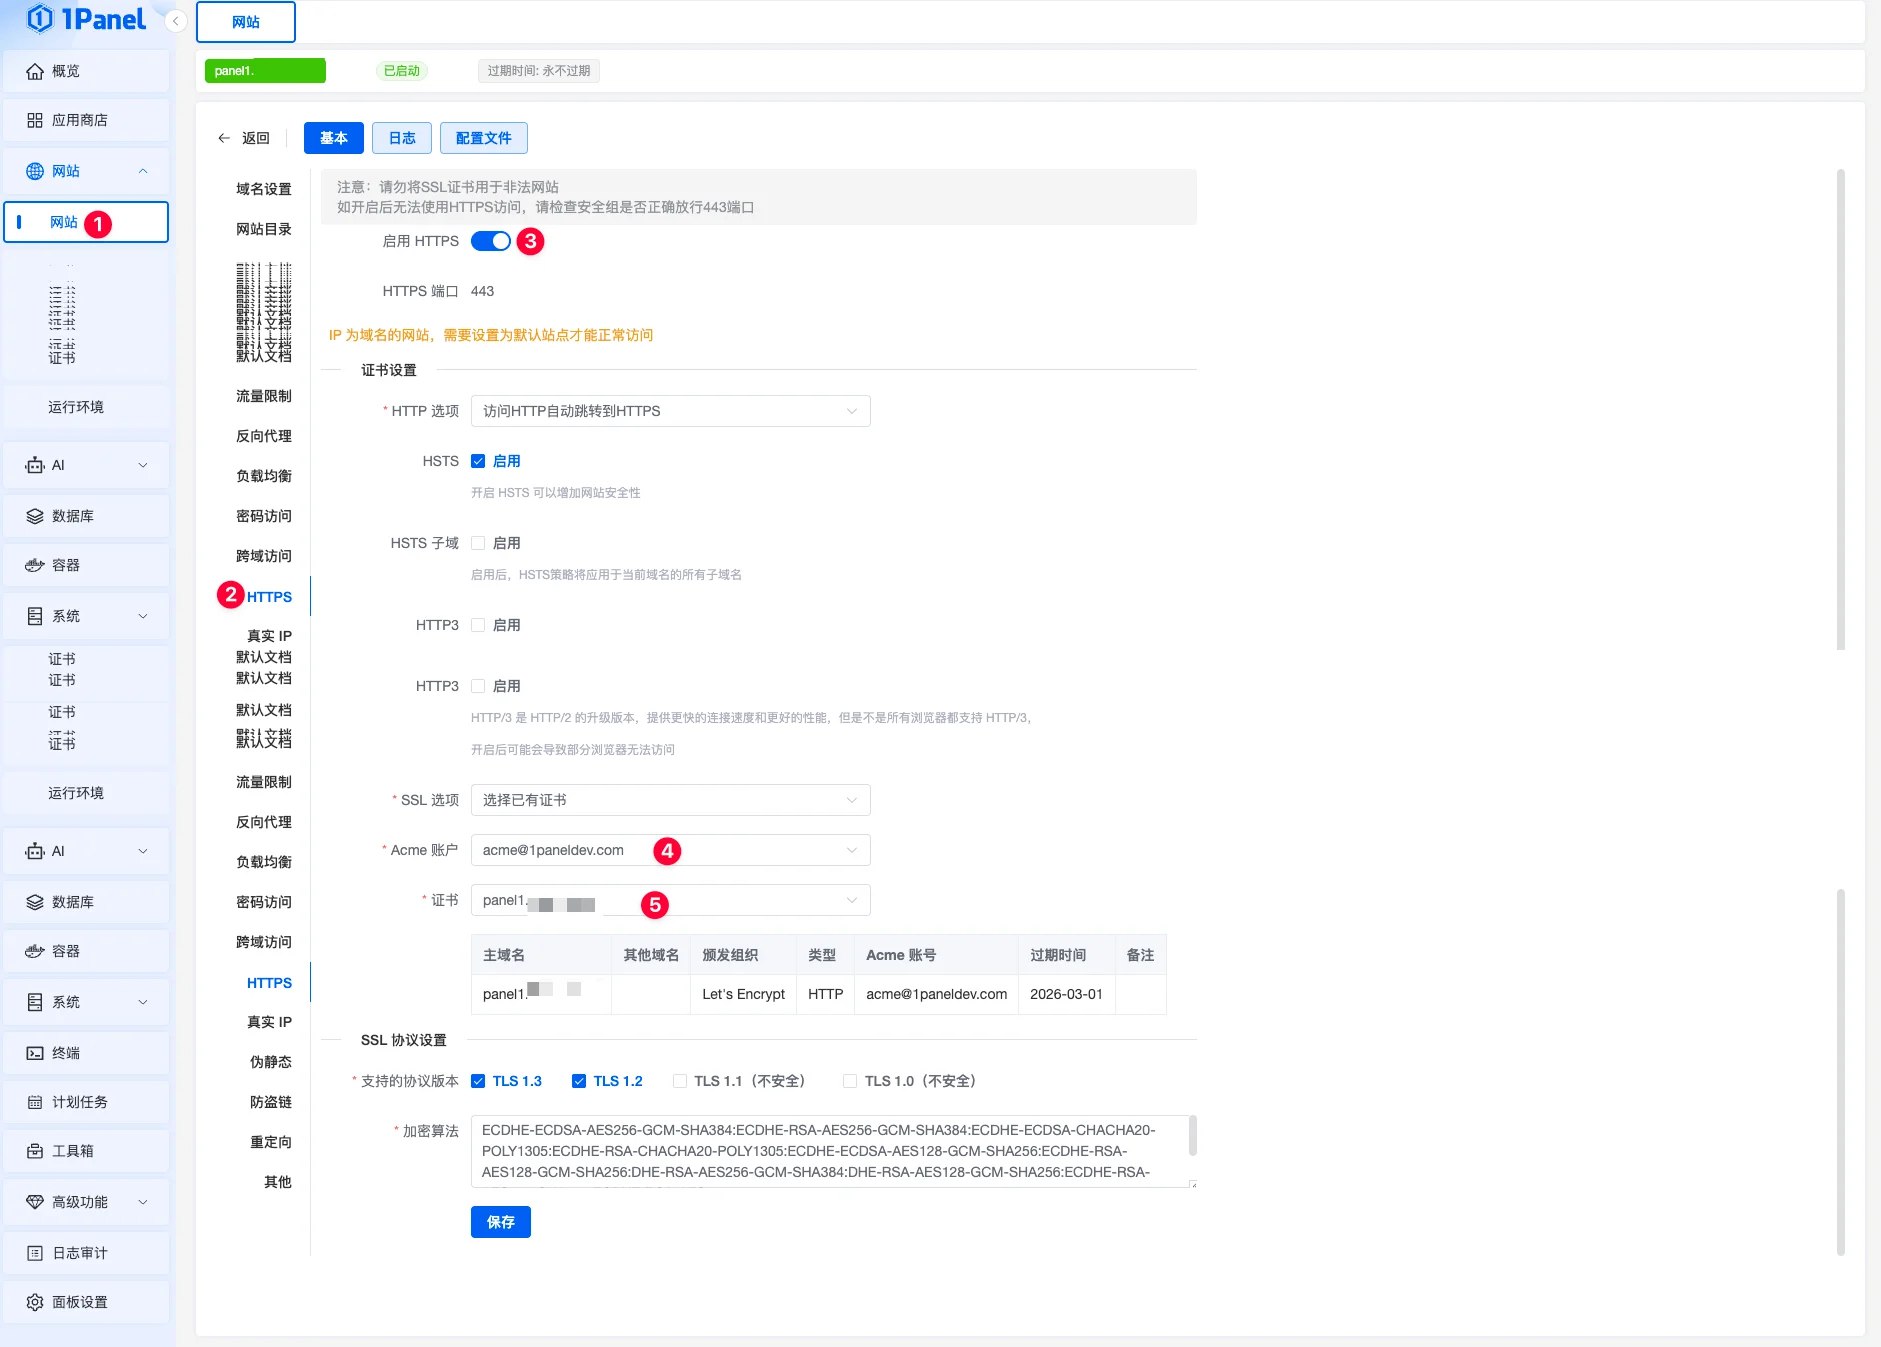Click the 计划任务 scheduled tasks icon
1881x1347 pixels.
(35, 1102)
